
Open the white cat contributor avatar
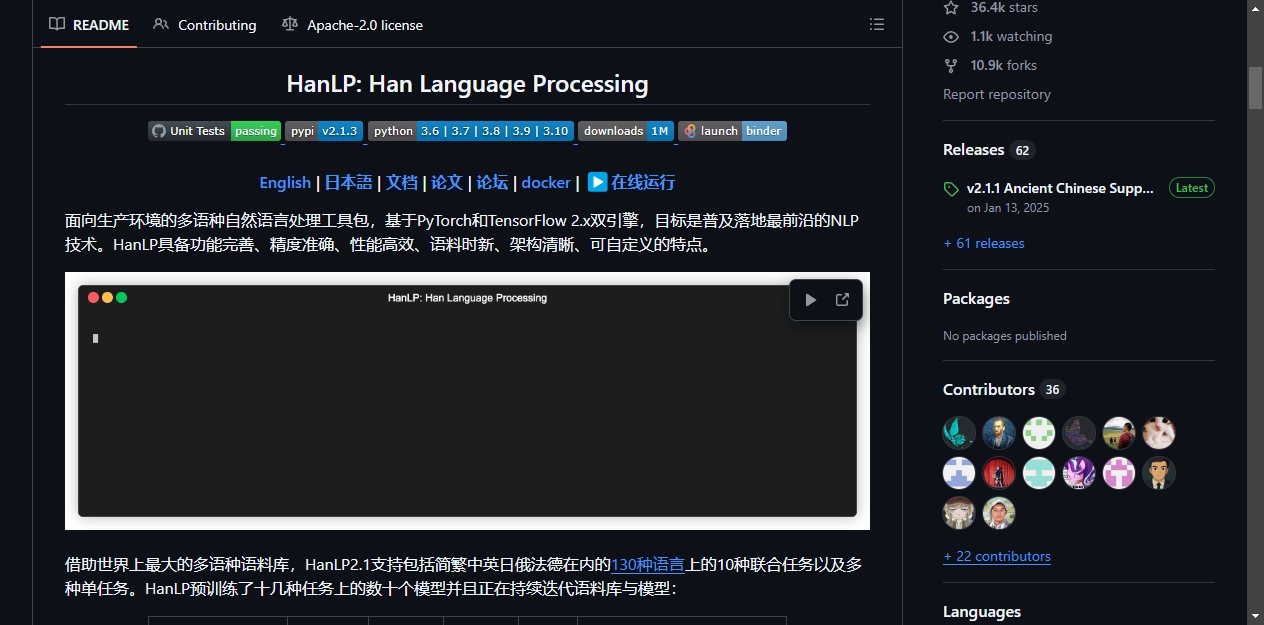point(1159,433)
